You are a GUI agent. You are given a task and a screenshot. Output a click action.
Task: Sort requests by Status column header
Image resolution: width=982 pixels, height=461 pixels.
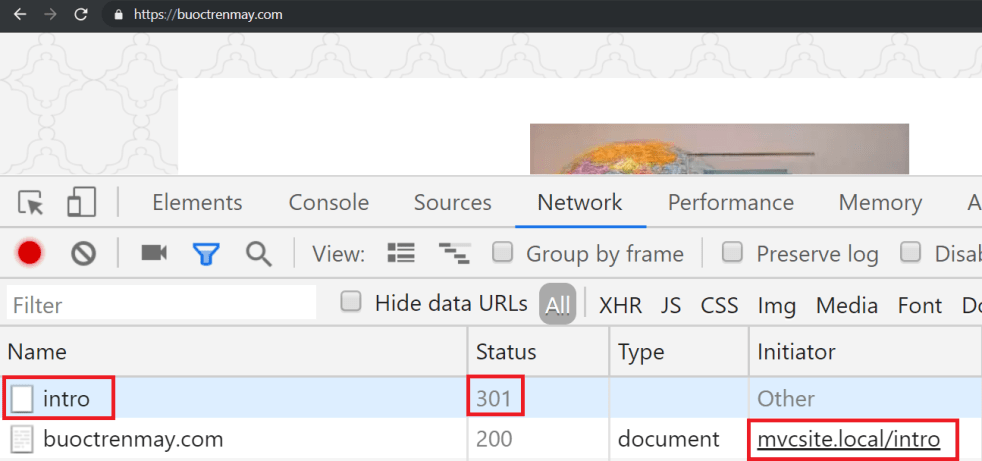pyautogui.click(x=506, y=352)
